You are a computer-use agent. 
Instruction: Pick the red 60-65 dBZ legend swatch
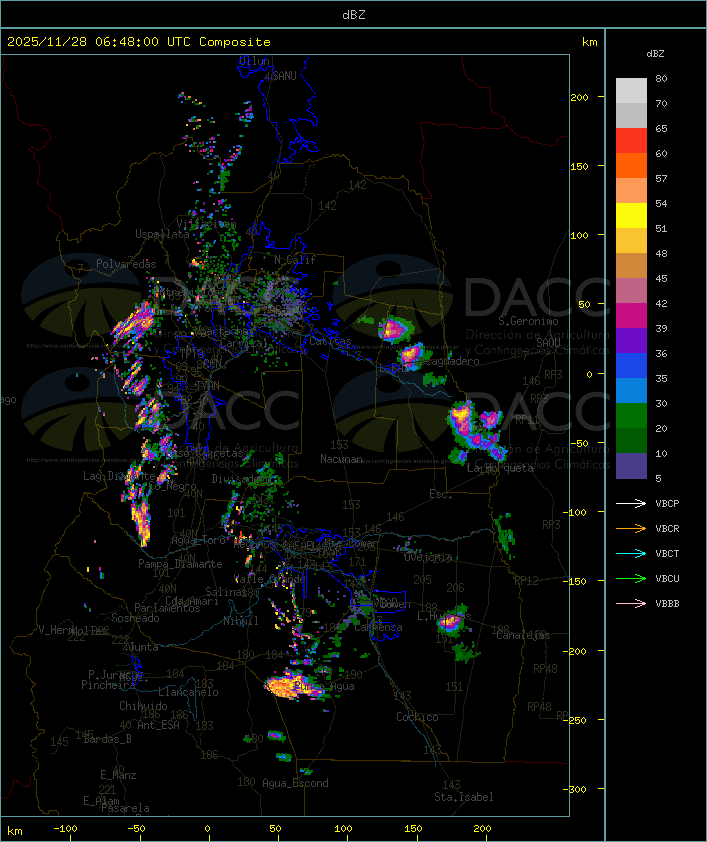631,141
